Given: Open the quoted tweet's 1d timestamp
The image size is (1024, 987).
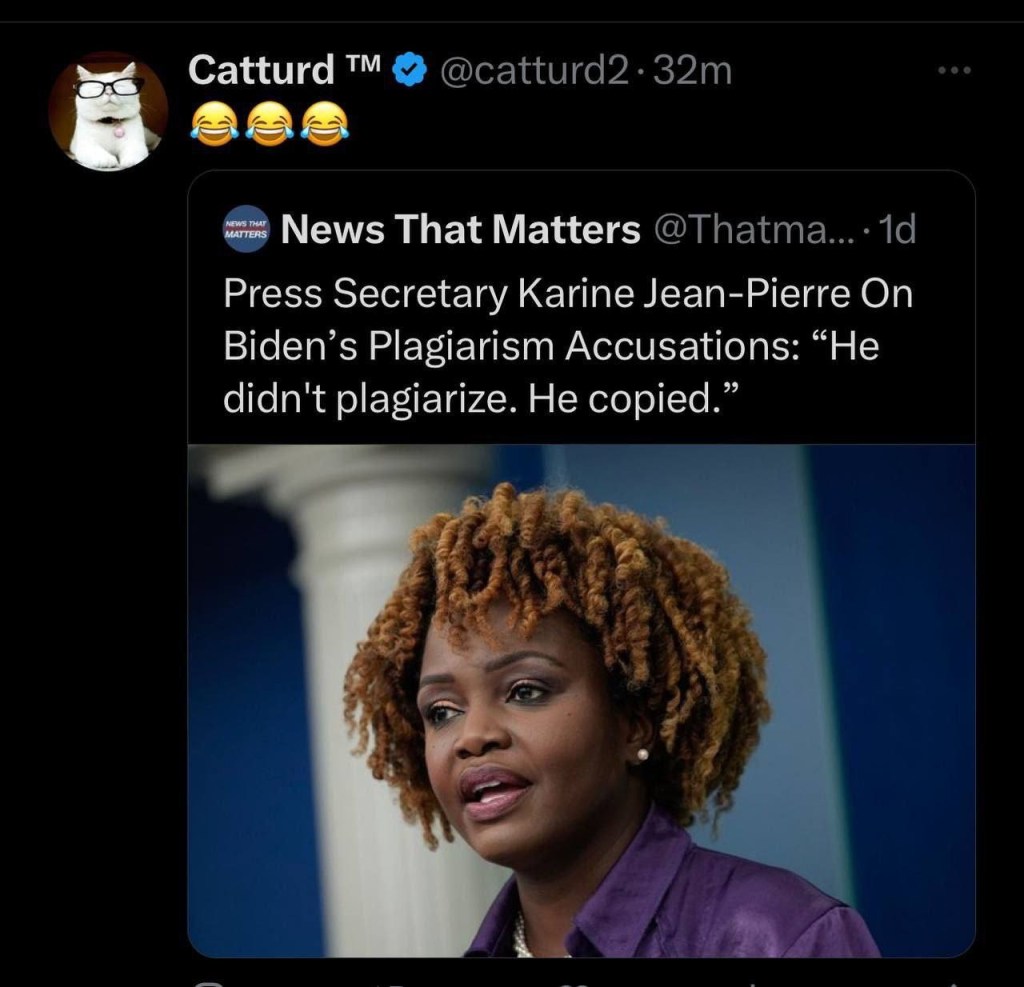Looking at the screenshot, I should (897, 229).
